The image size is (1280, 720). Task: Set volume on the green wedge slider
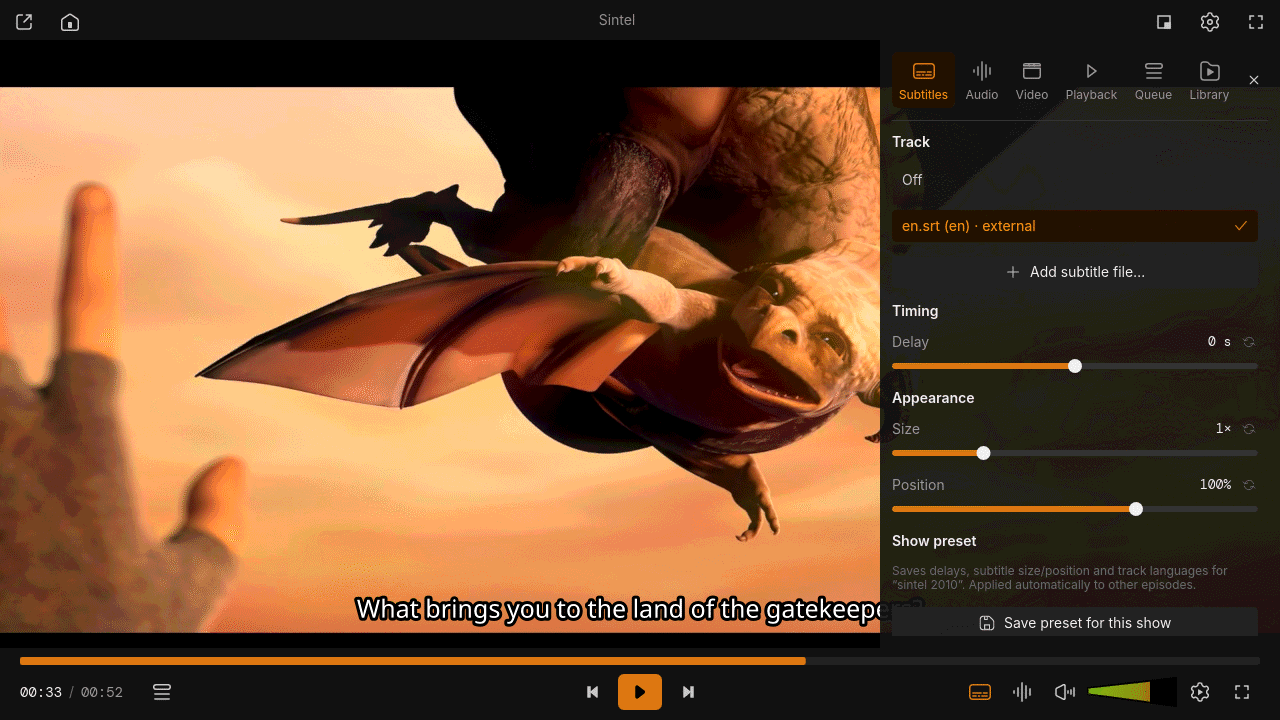(1132, 692)
